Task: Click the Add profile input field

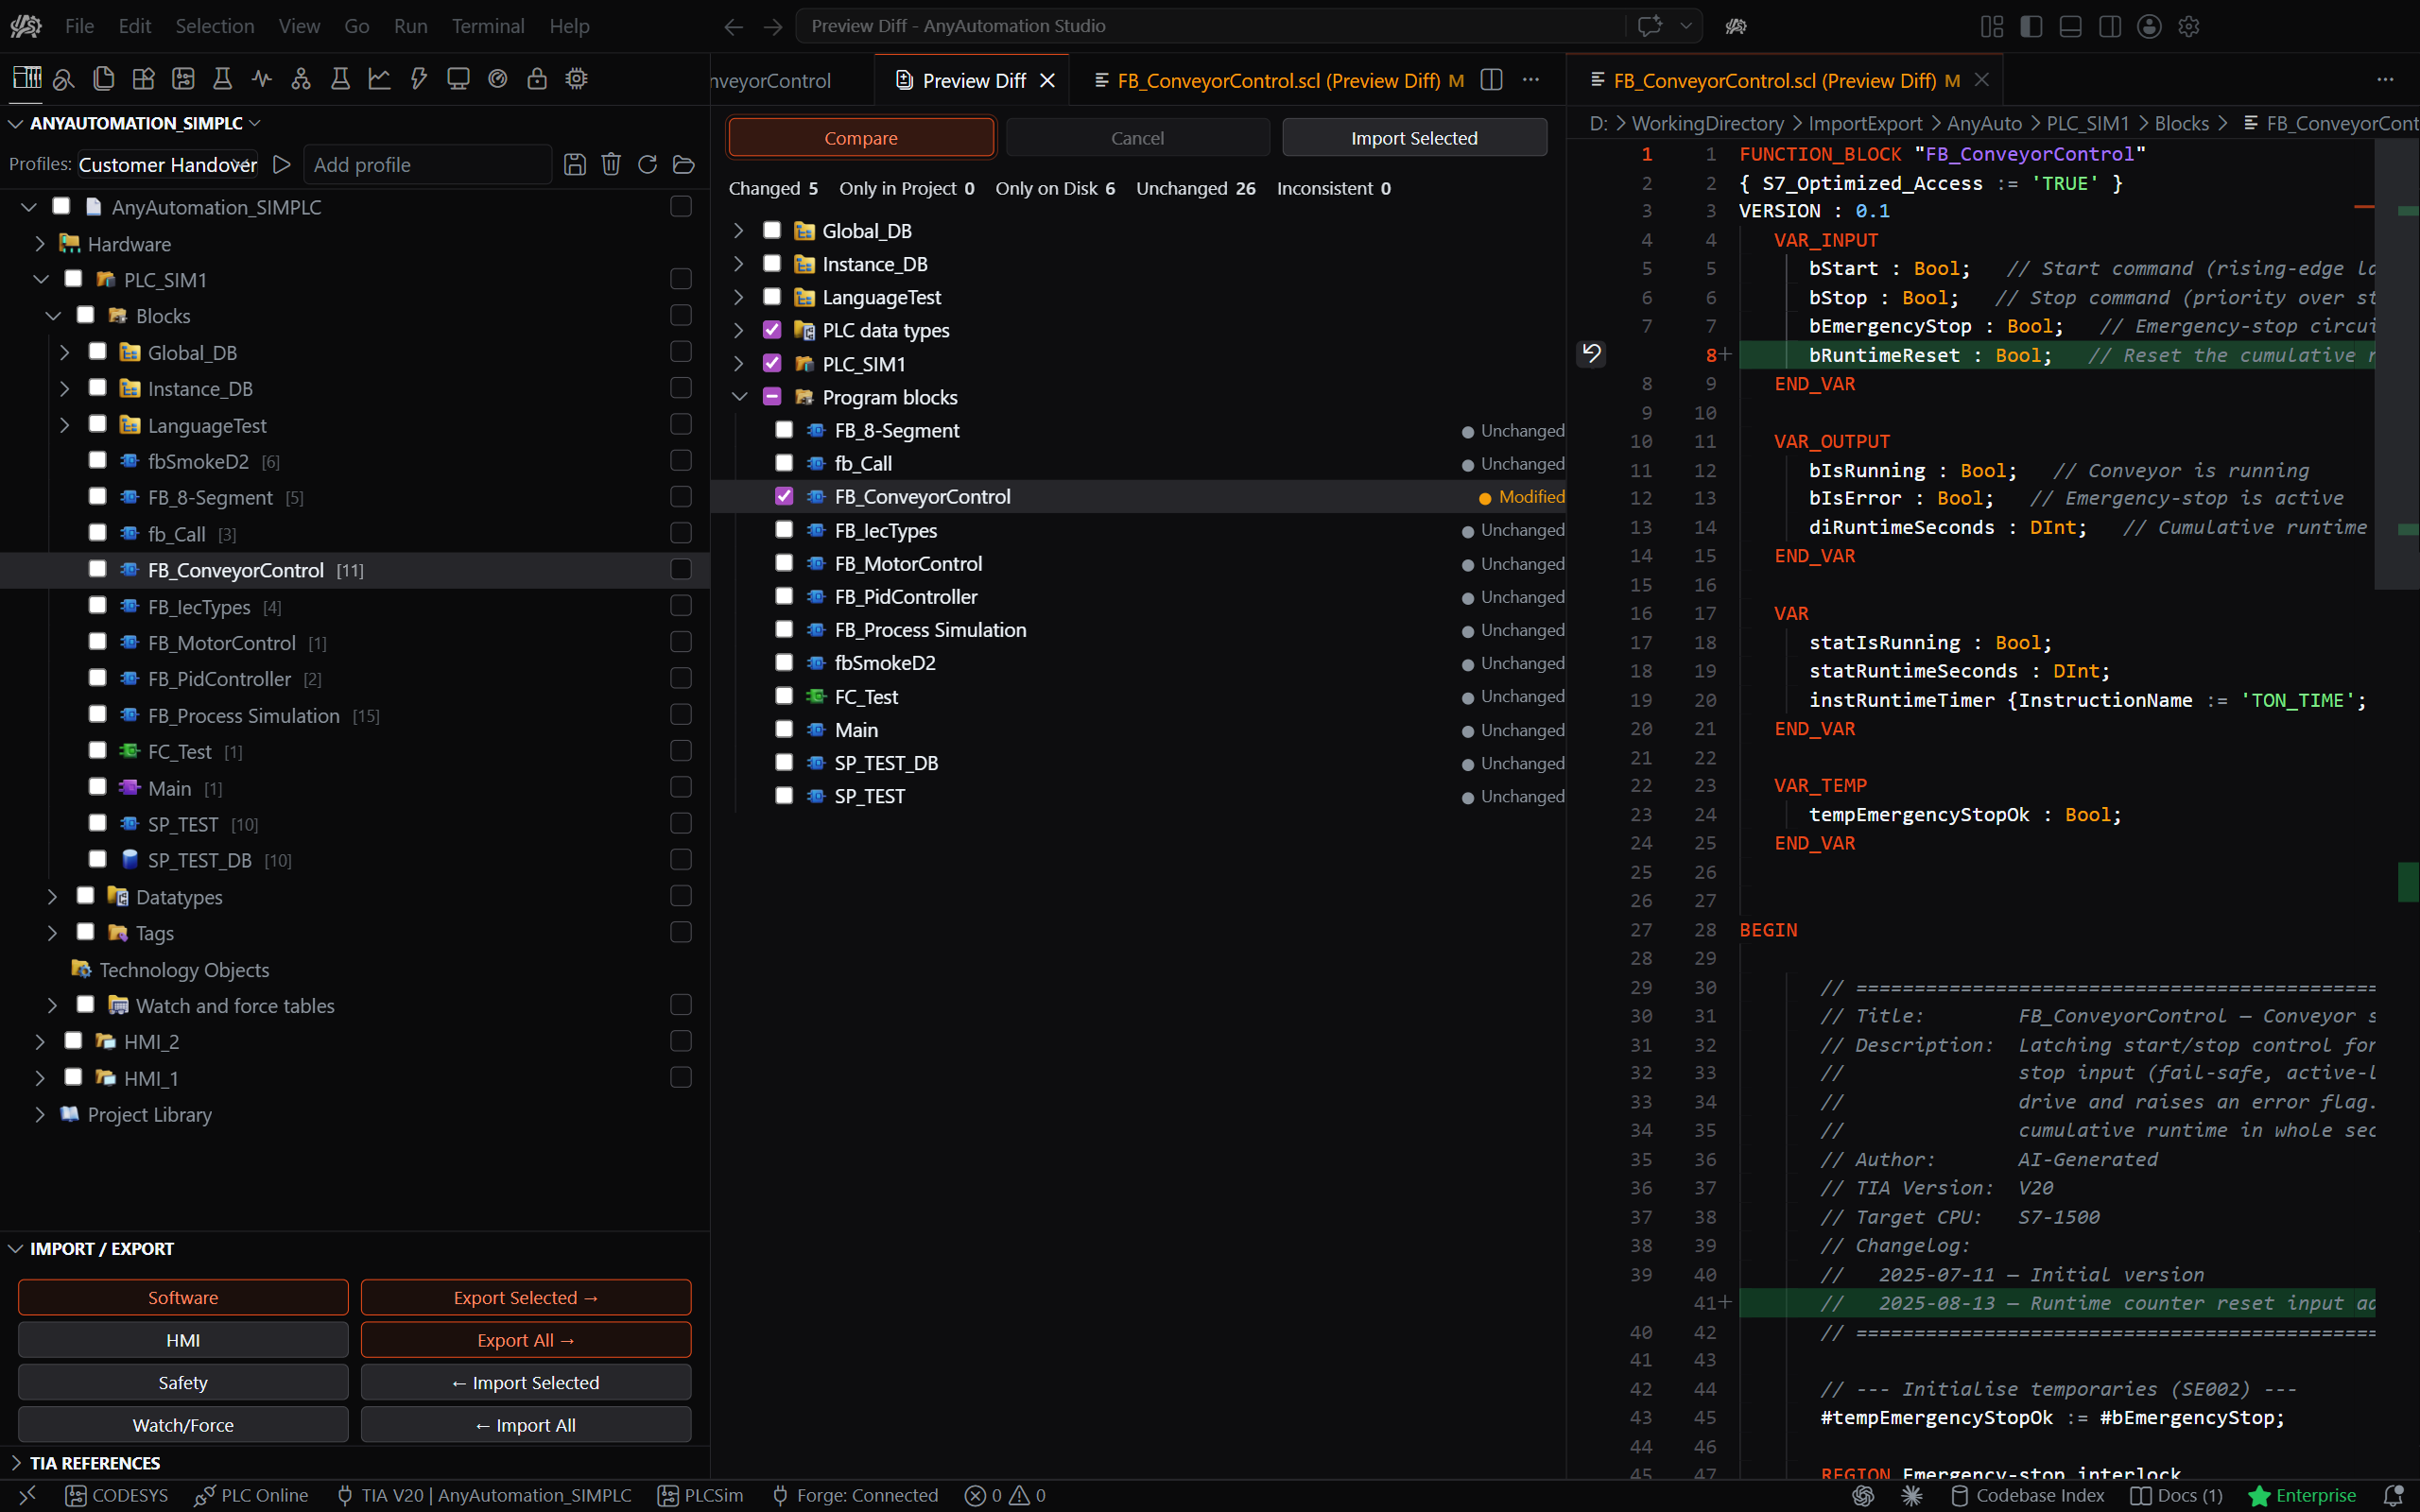Action: point(427,164)
